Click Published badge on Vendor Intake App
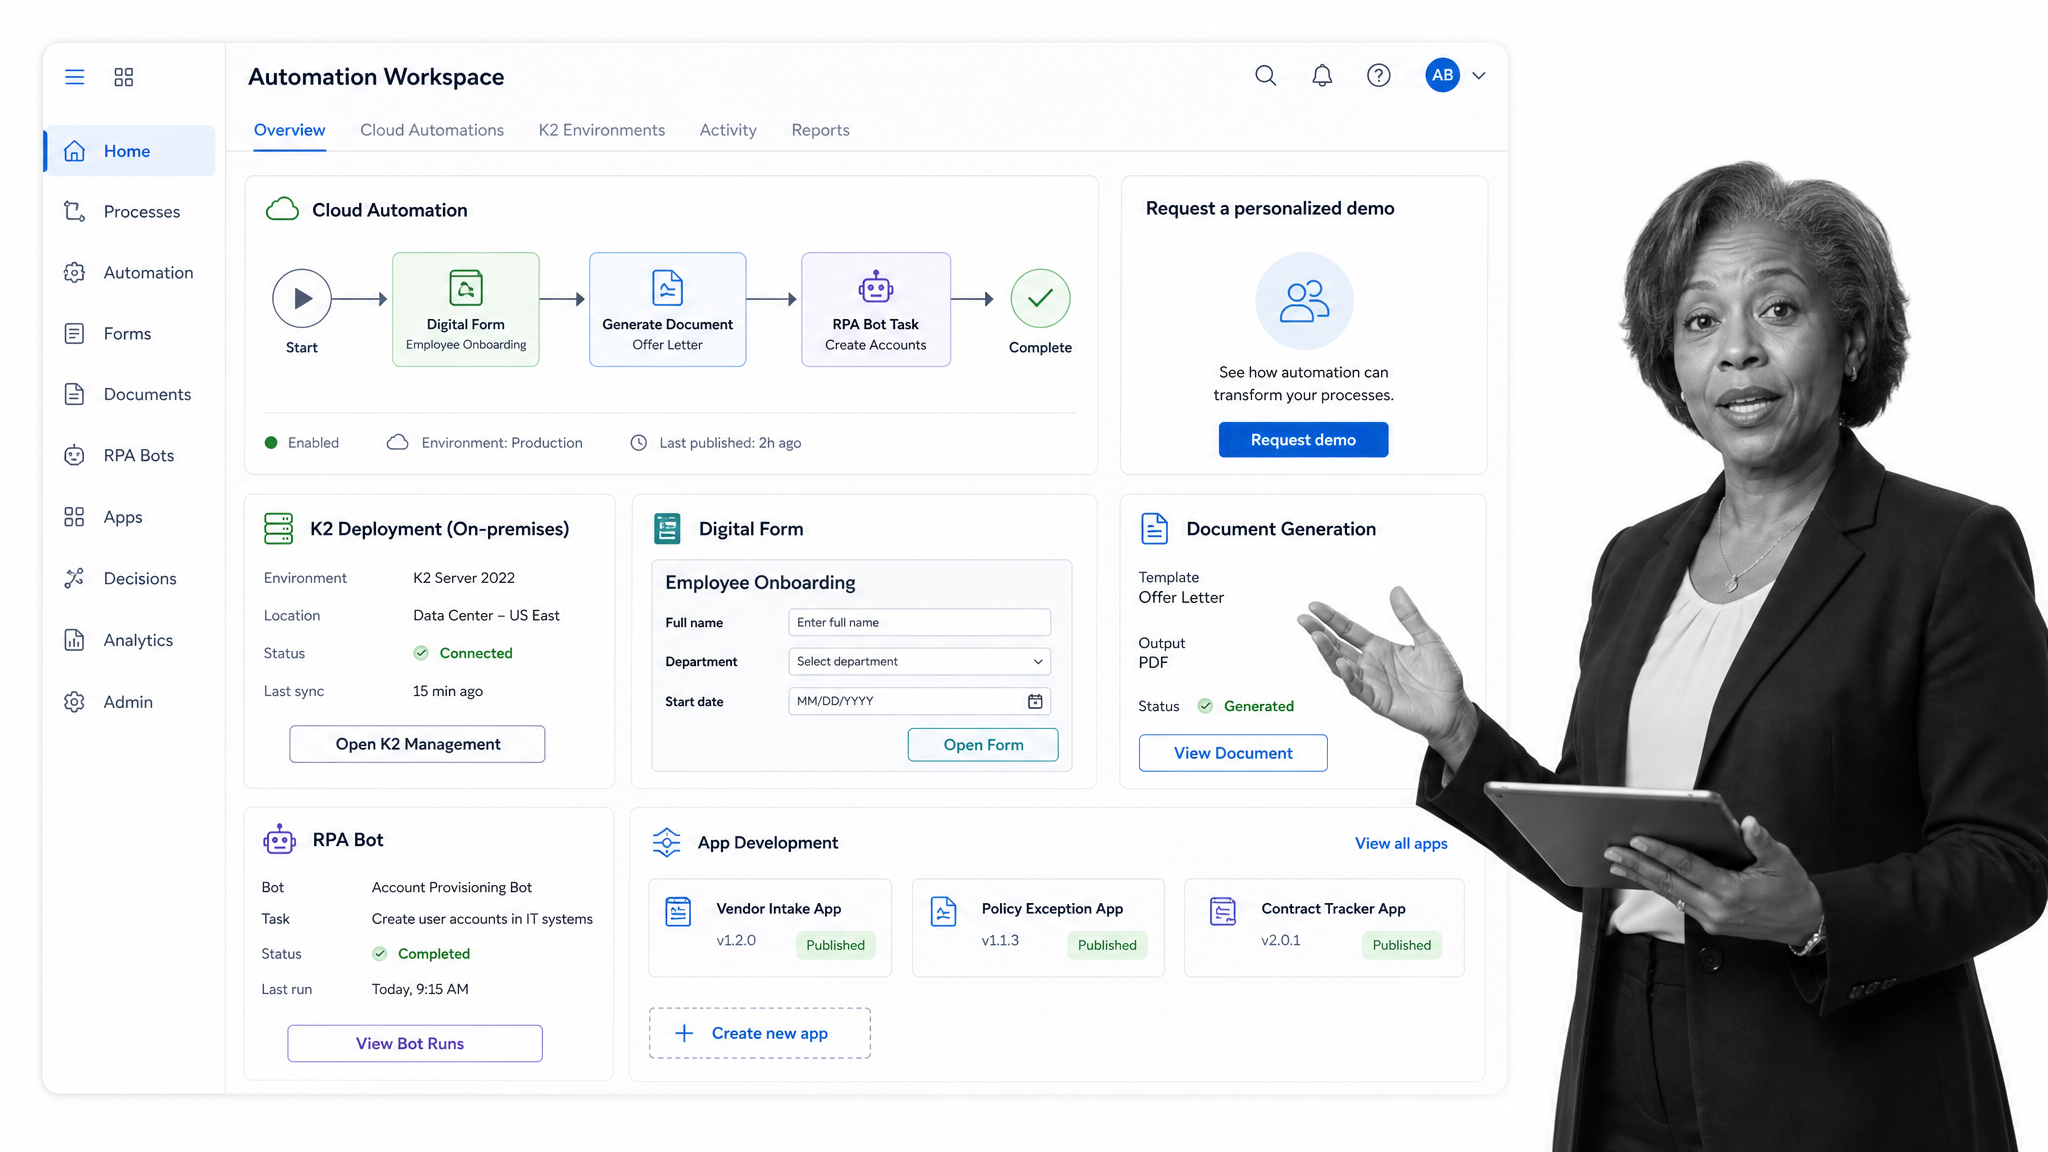The width and height of the screenshot is (2048, 1152). [835, 945]
